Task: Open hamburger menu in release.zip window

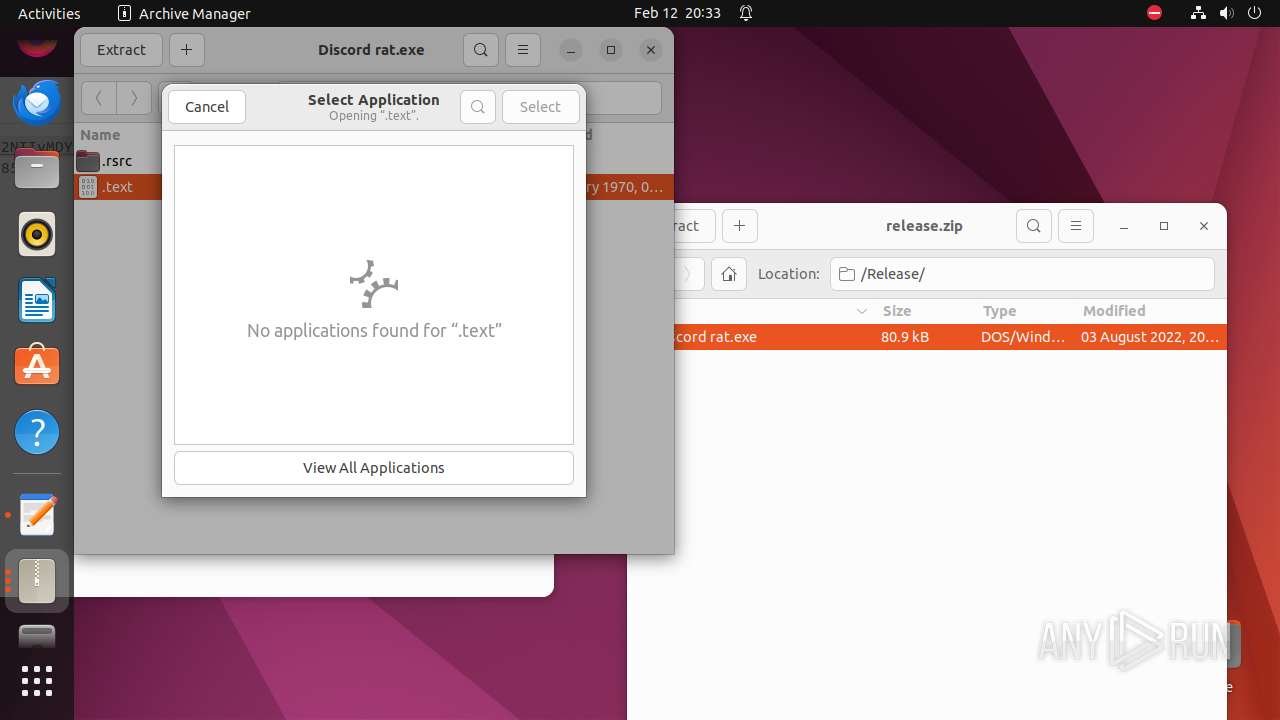Action: (1075, 226)
